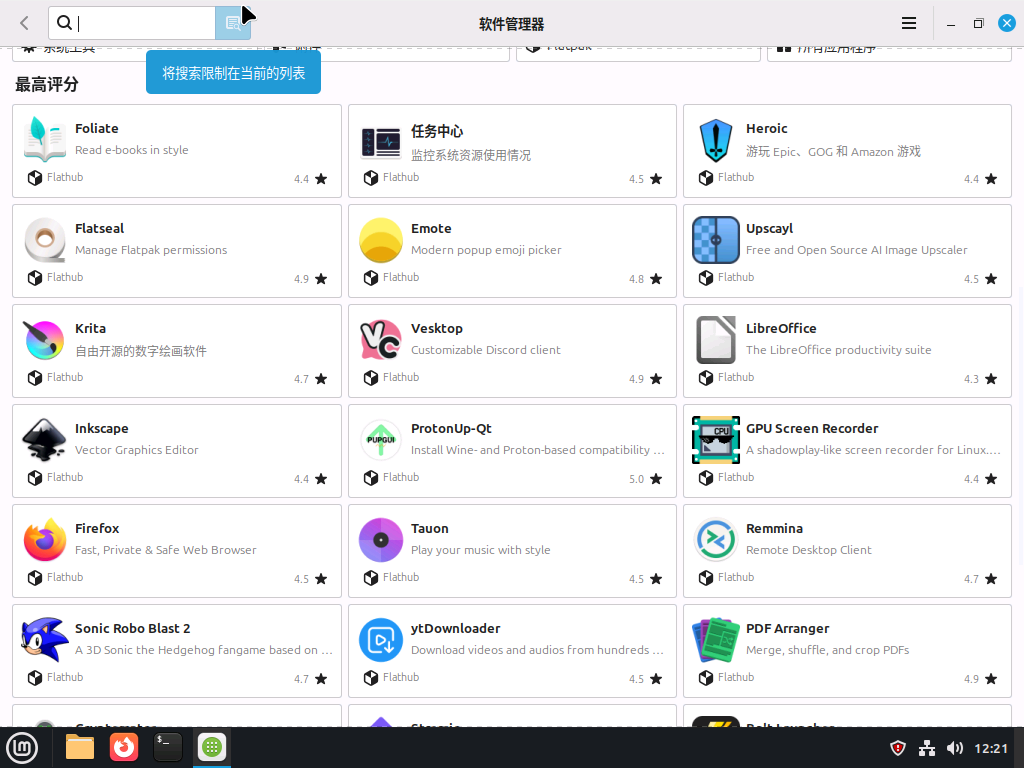This screenshot has width=1024, height=768.
Task: Open the 任务中心 app icon
Action: click(x=381, y=142)
